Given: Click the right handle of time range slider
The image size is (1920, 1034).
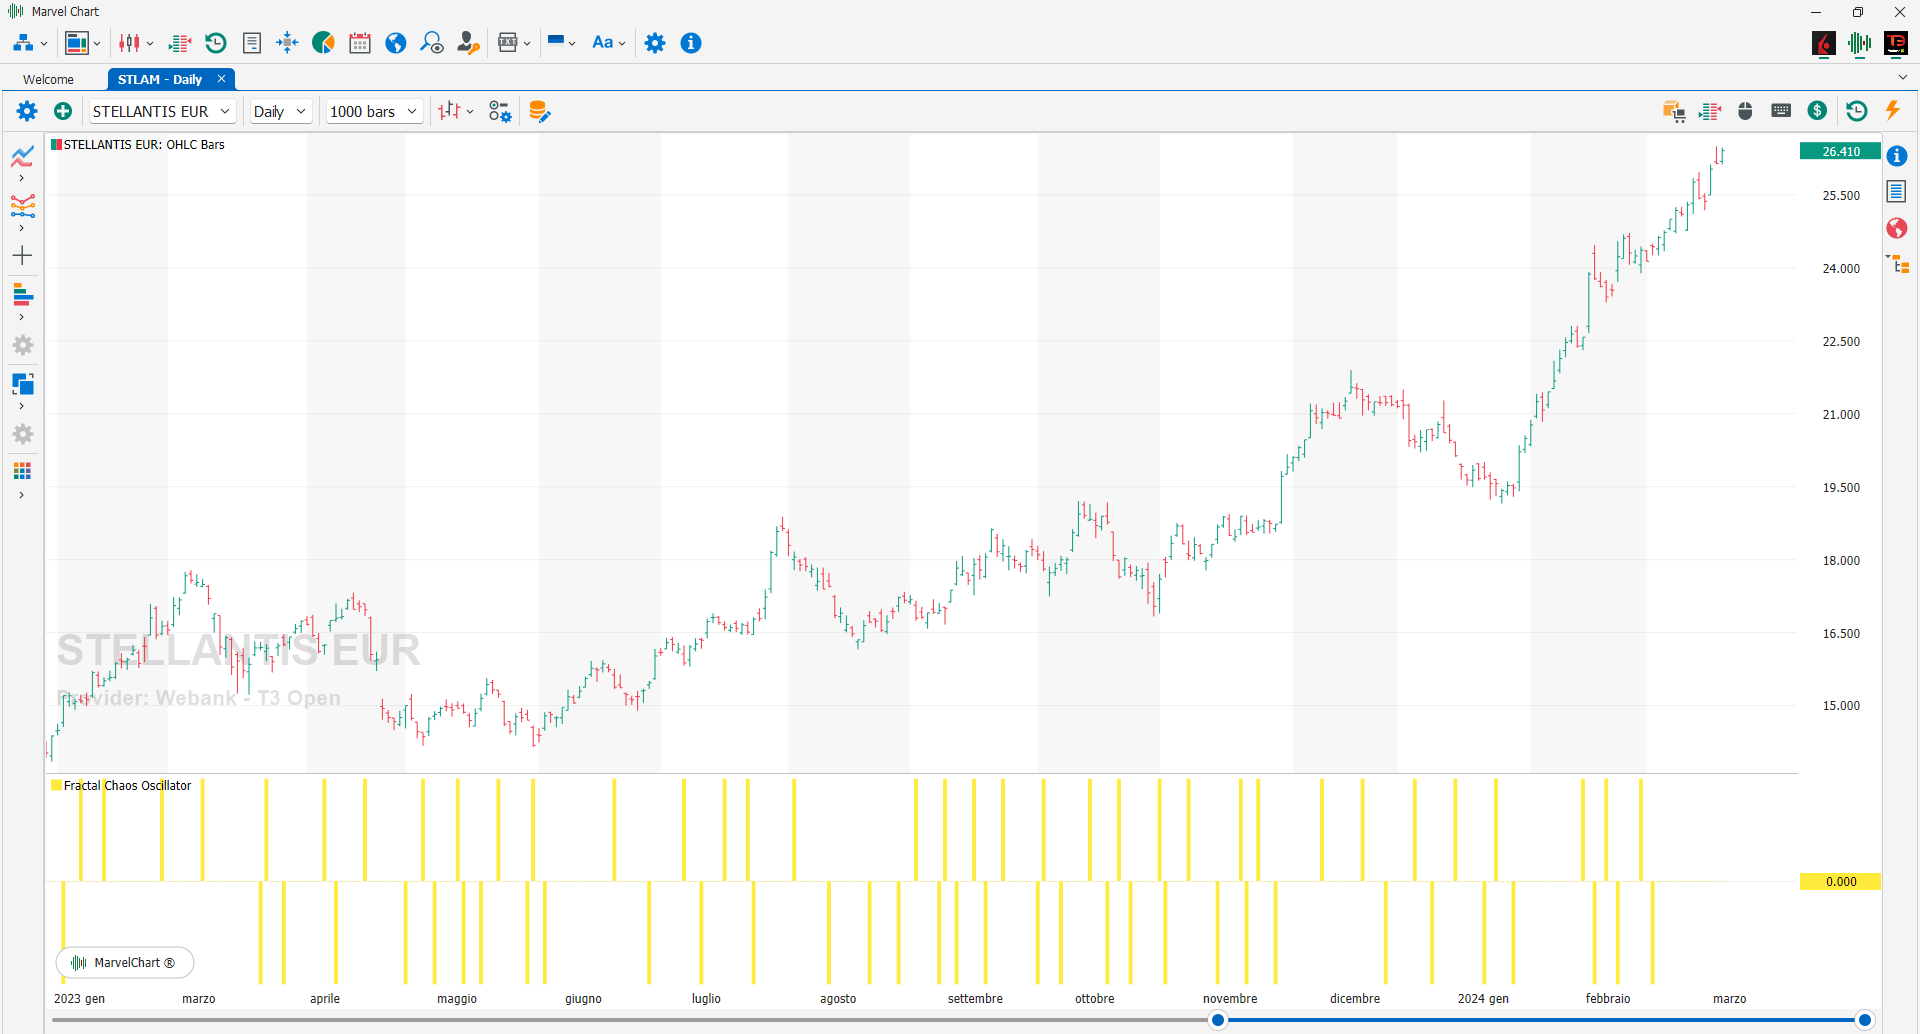Looking at the screenshot, I should (1864, 1020).
